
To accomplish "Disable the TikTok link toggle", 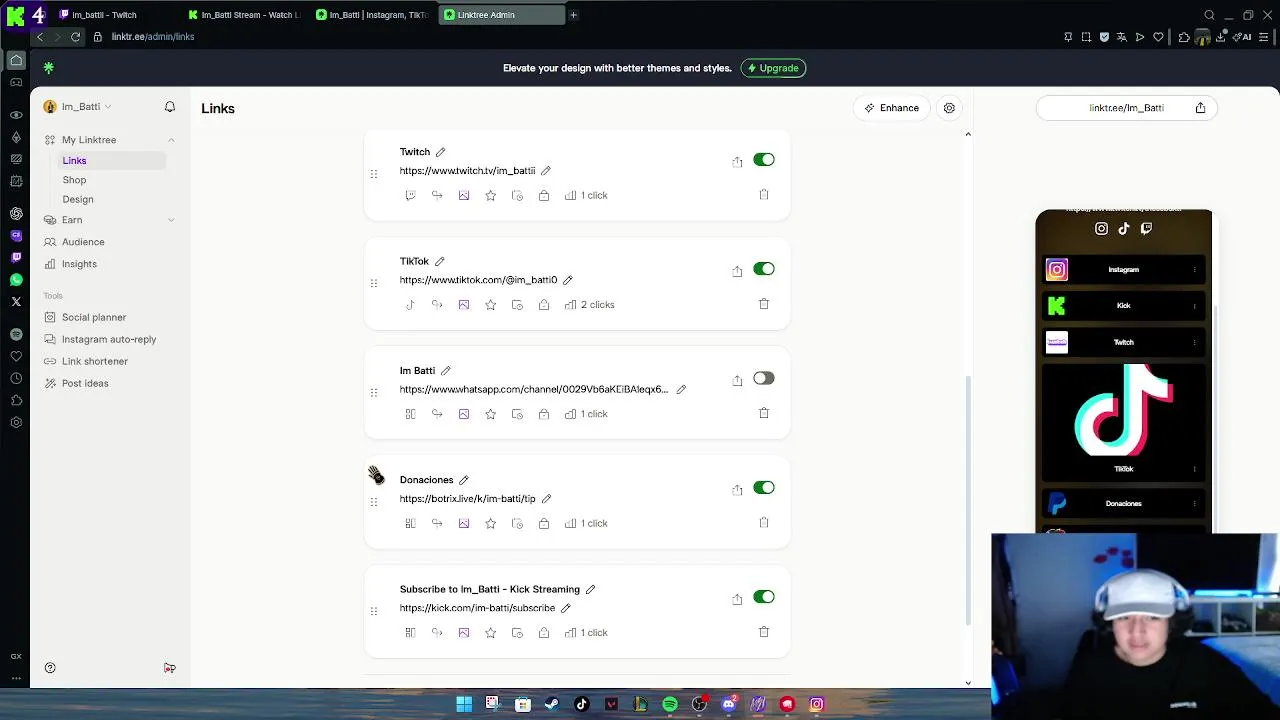I will click(764, 269).
